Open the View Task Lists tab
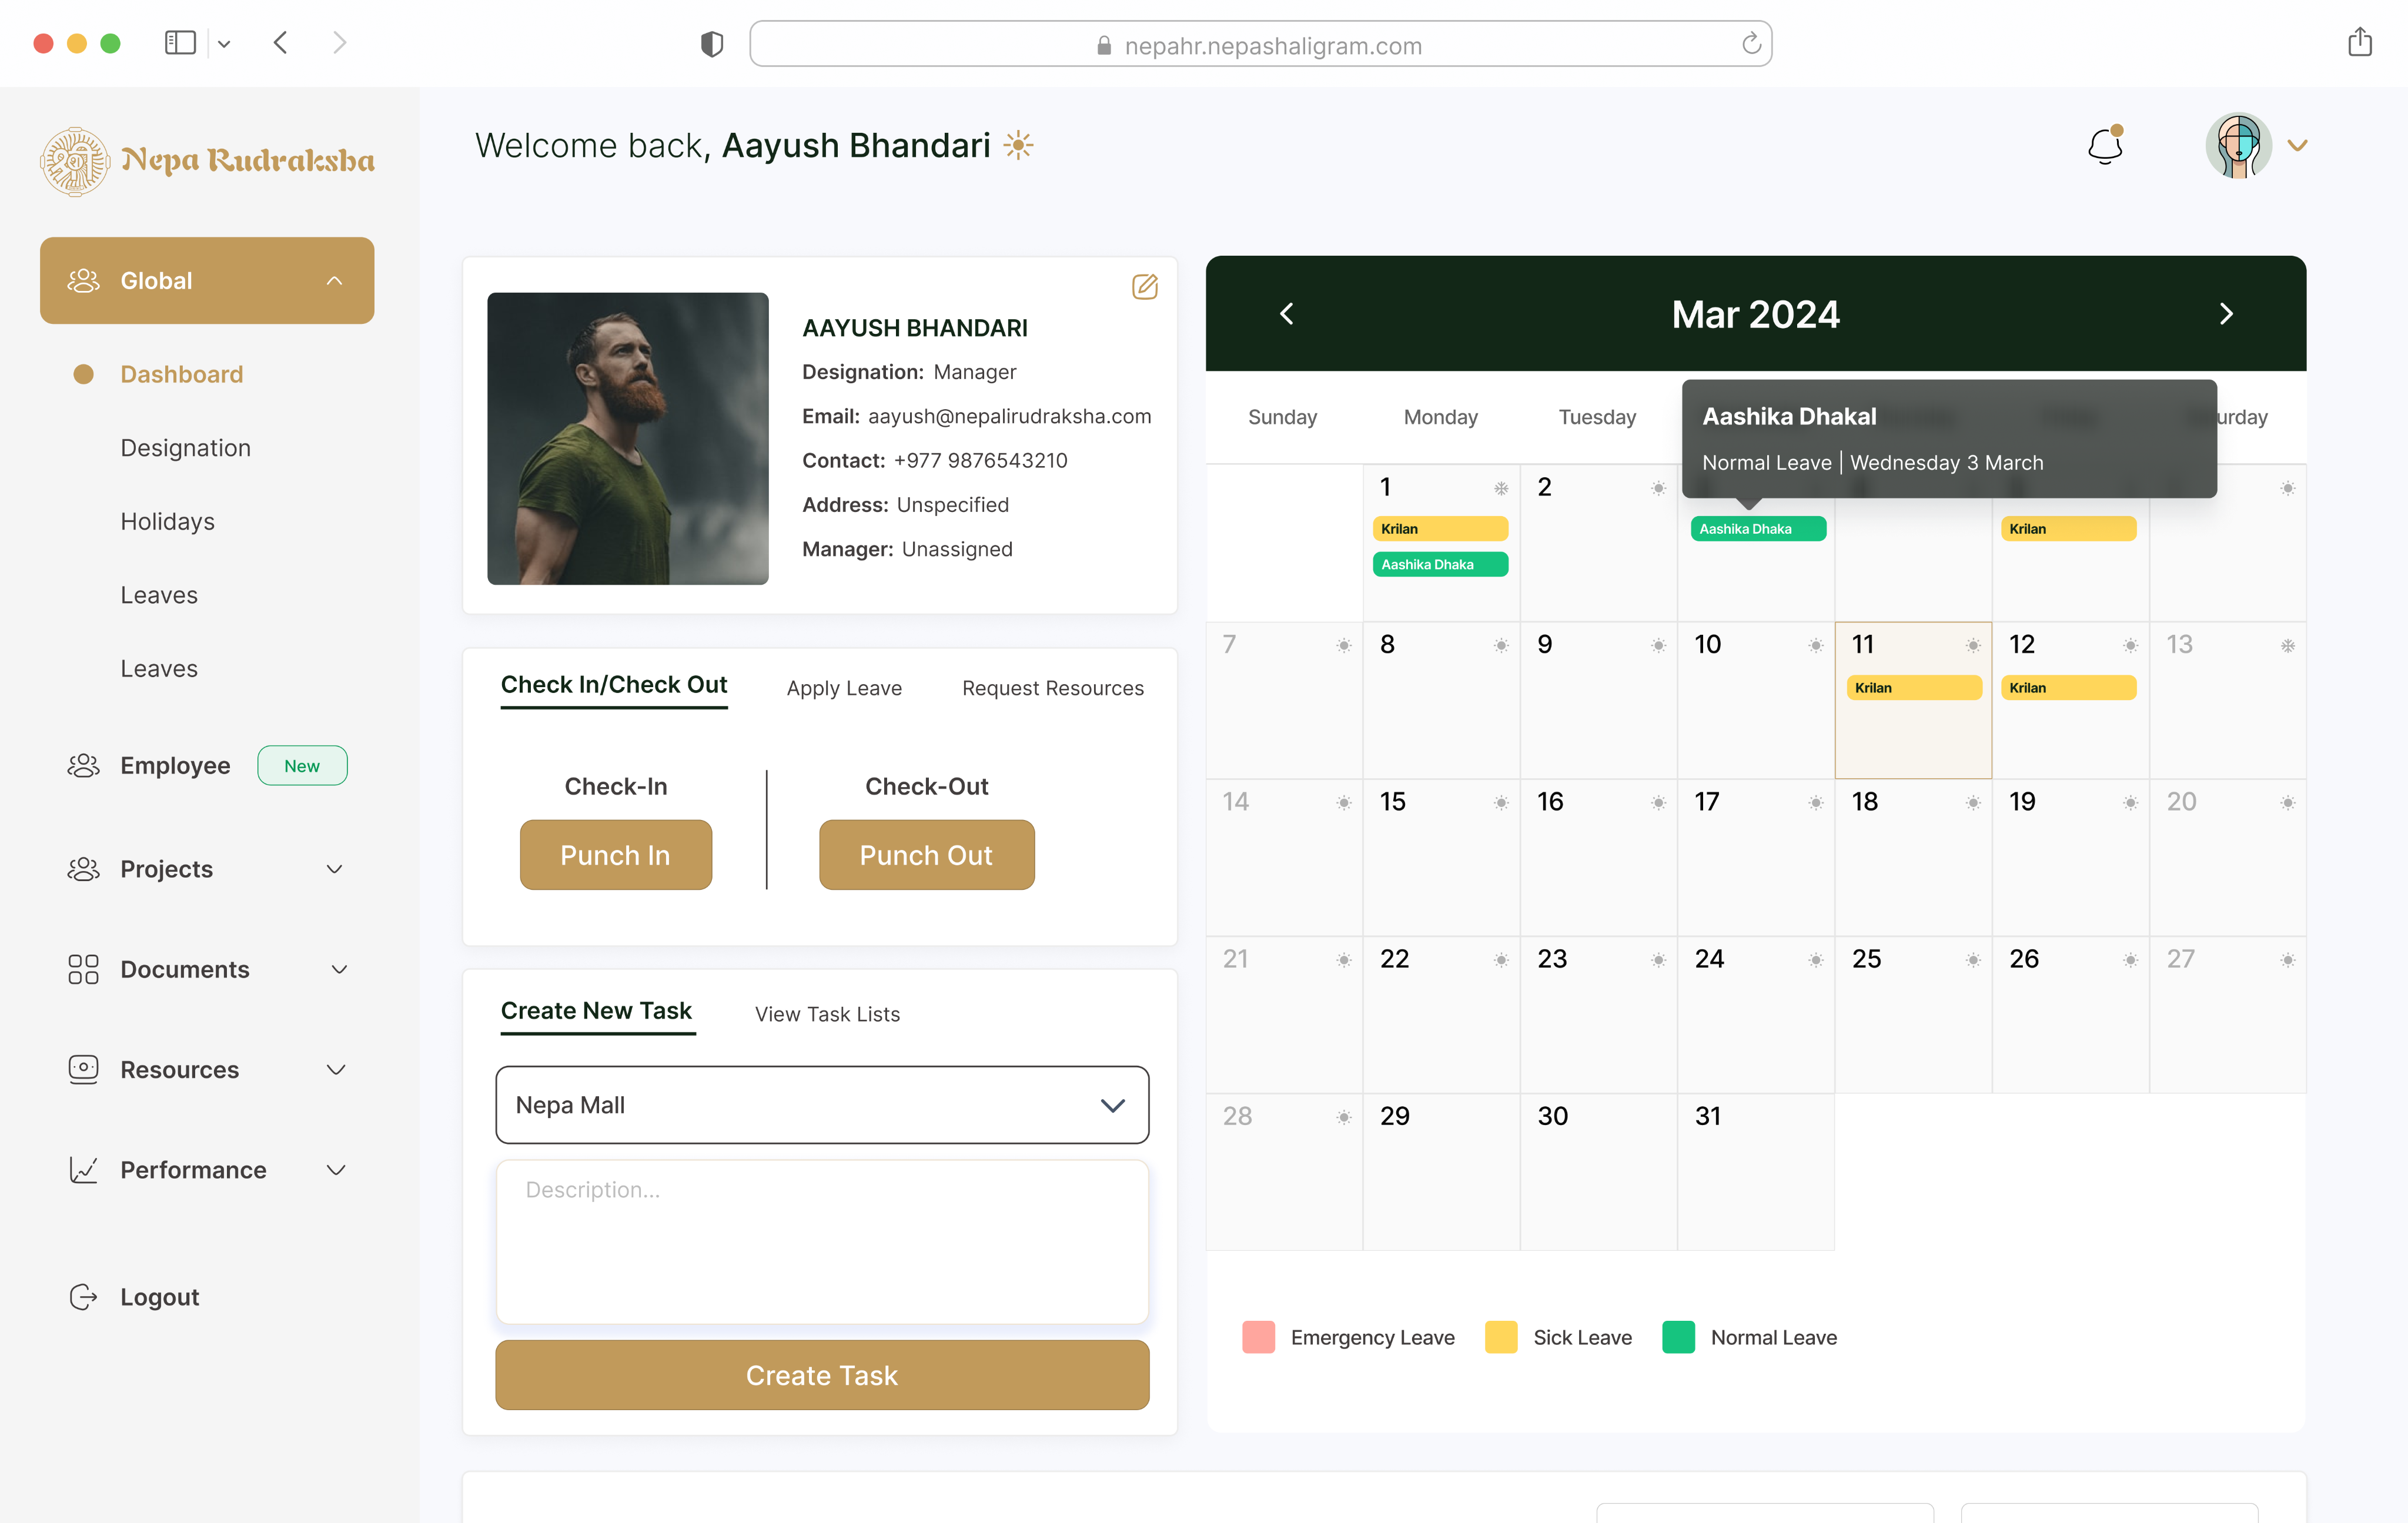 point(826,1014)
